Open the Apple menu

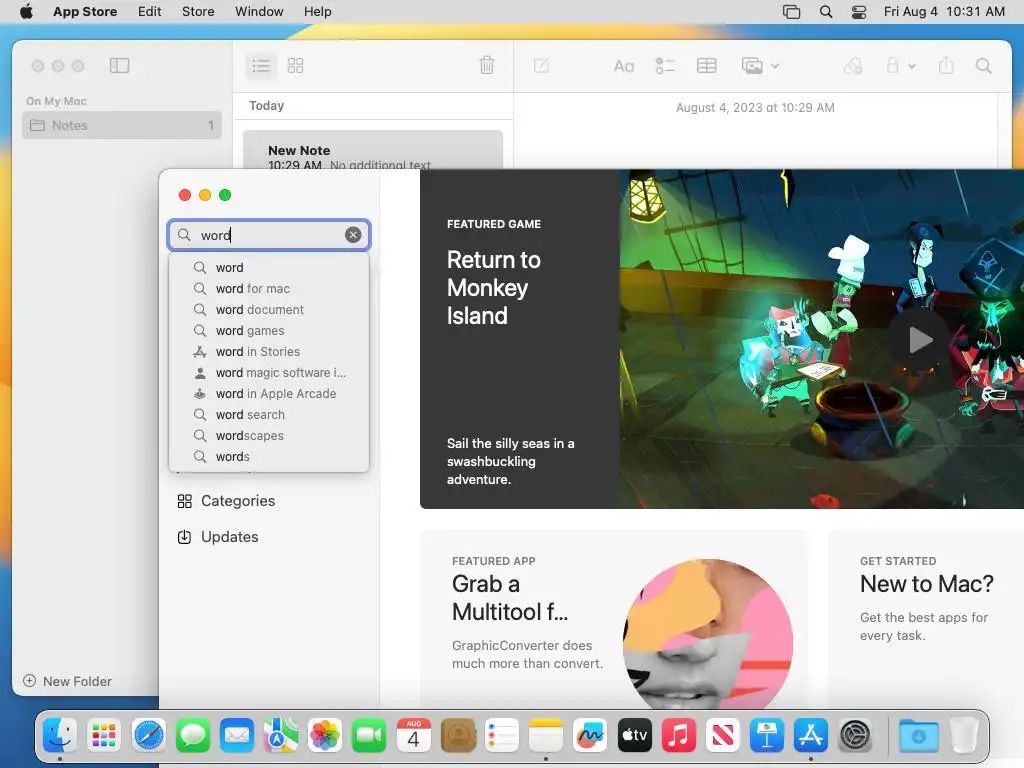point(26,12)
